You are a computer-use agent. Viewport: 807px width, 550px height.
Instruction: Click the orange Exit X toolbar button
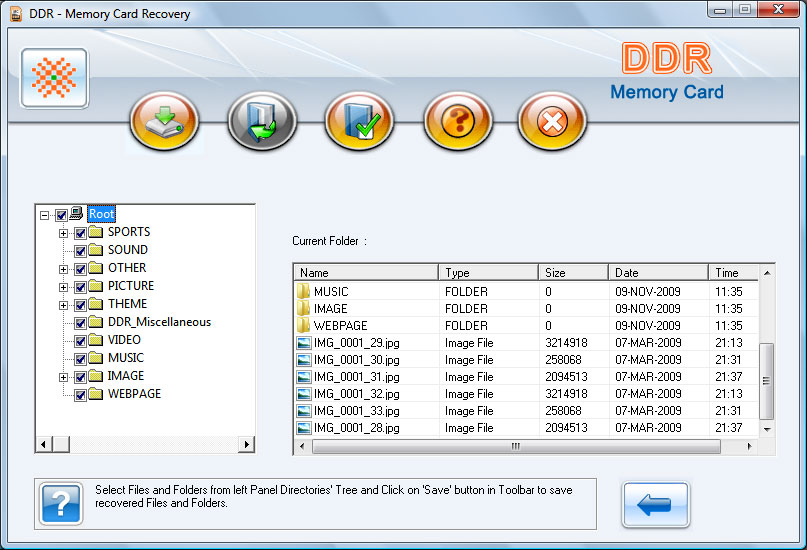pyautogui.click(x=552, y=121)
